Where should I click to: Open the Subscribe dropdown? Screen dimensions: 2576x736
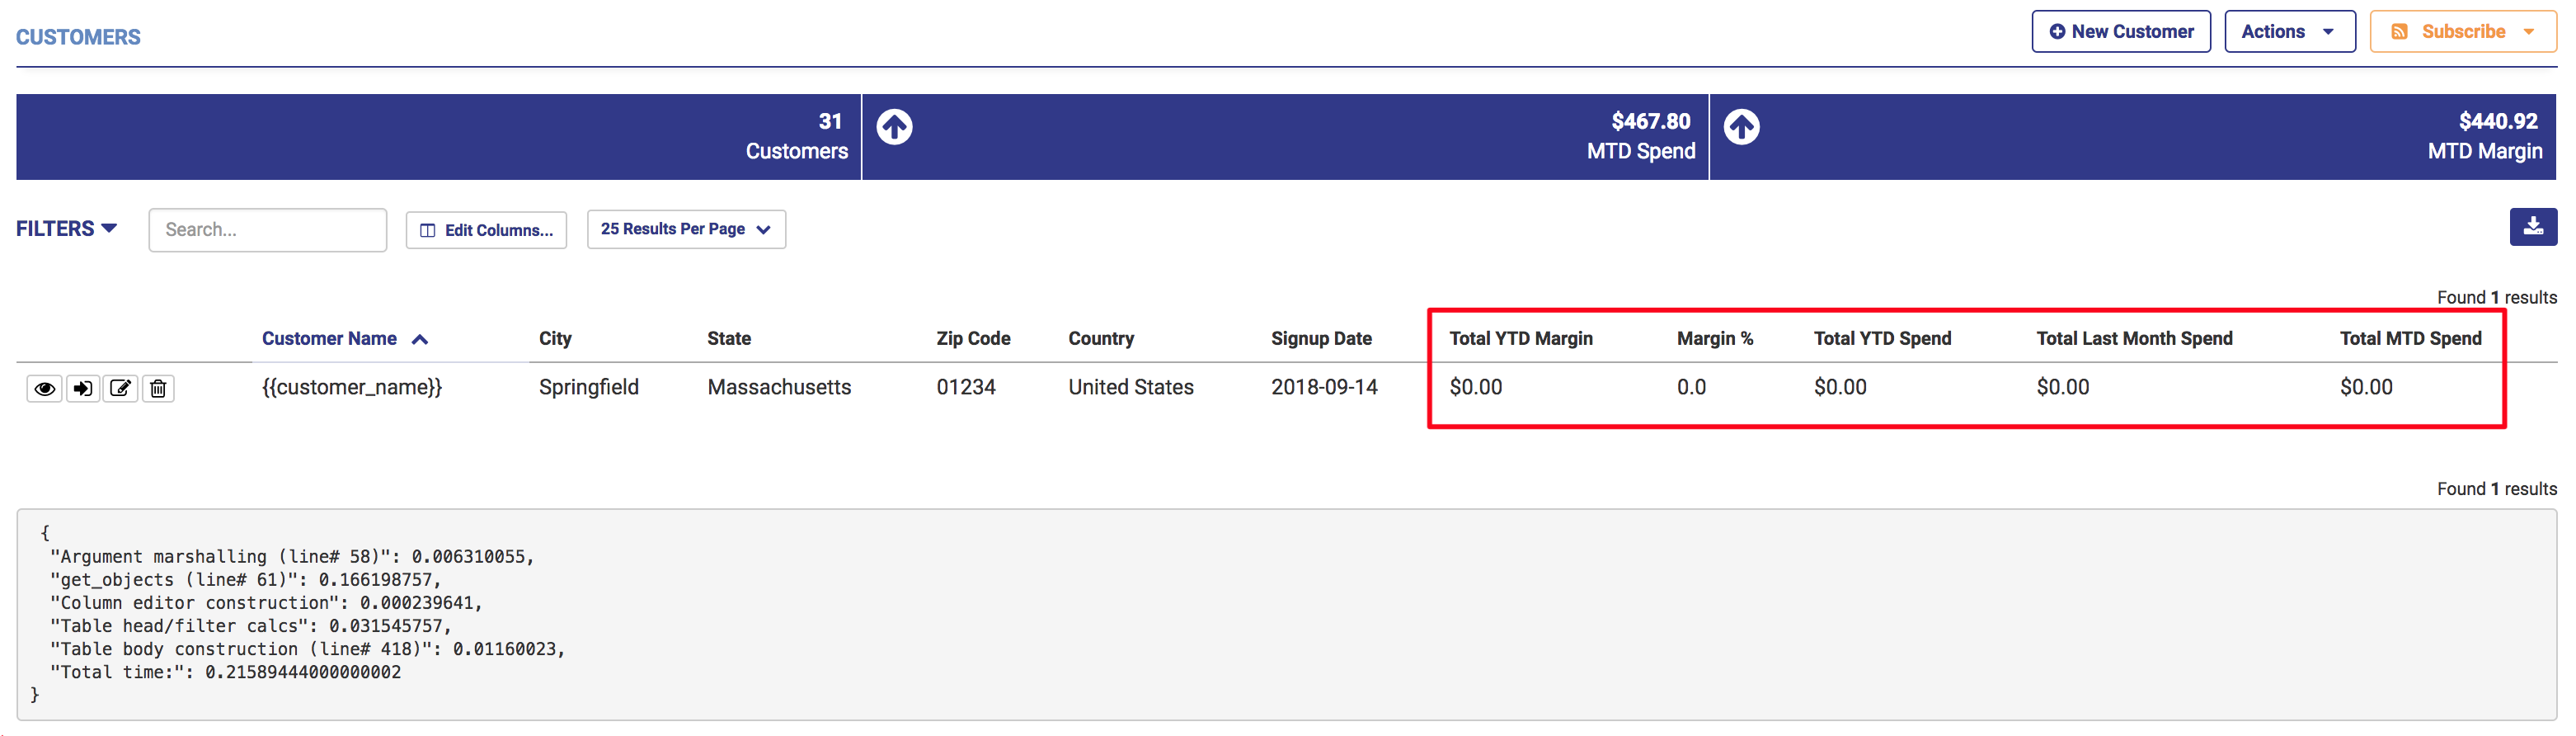(x=2462, y=31)
